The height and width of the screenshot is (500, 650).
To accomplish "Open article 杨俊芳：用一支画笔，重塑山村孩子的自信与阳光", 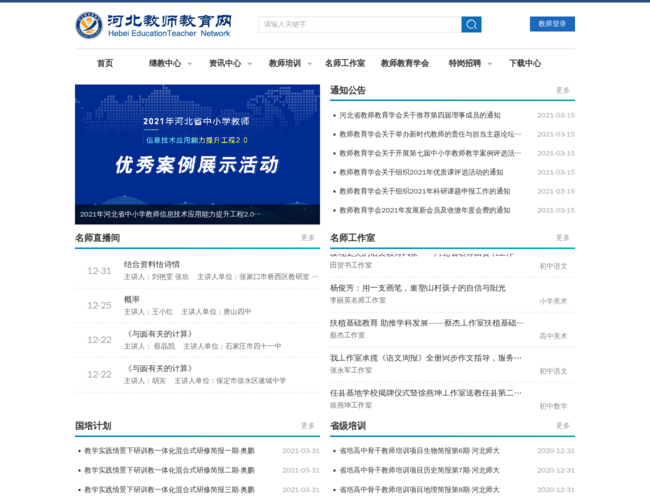I will [x=418, y=288].
